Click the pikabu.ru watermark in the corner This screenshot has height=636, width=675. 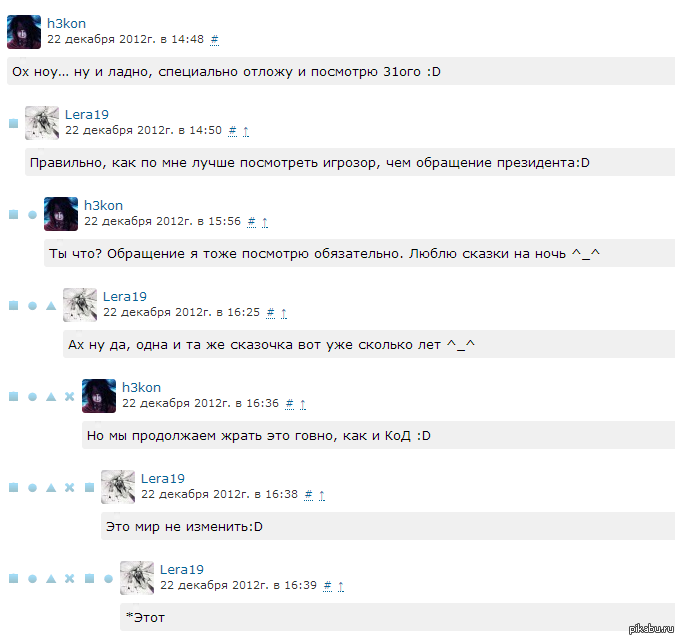[650, 628]
